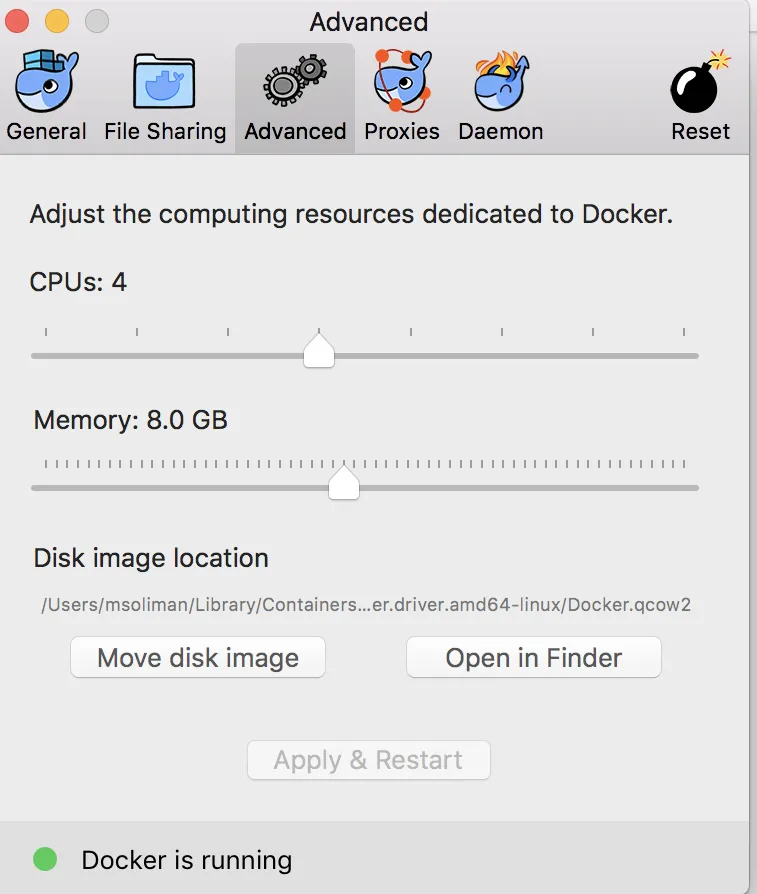Click the greyed-out zoom window button

coord(96,21)
